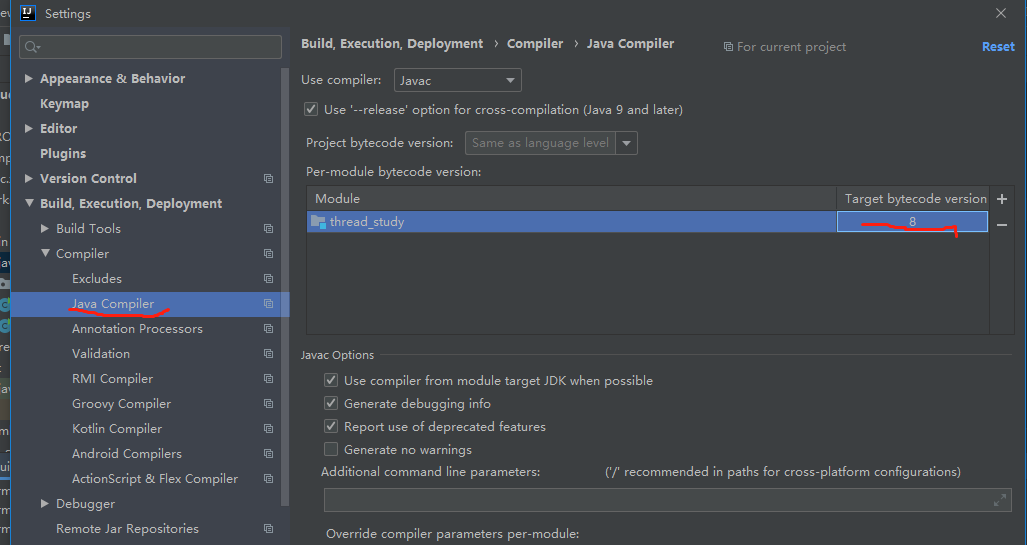Click the project-level icon beside RMI Compiler
This screenshot has width=1027, height=545.
[269, 379]
